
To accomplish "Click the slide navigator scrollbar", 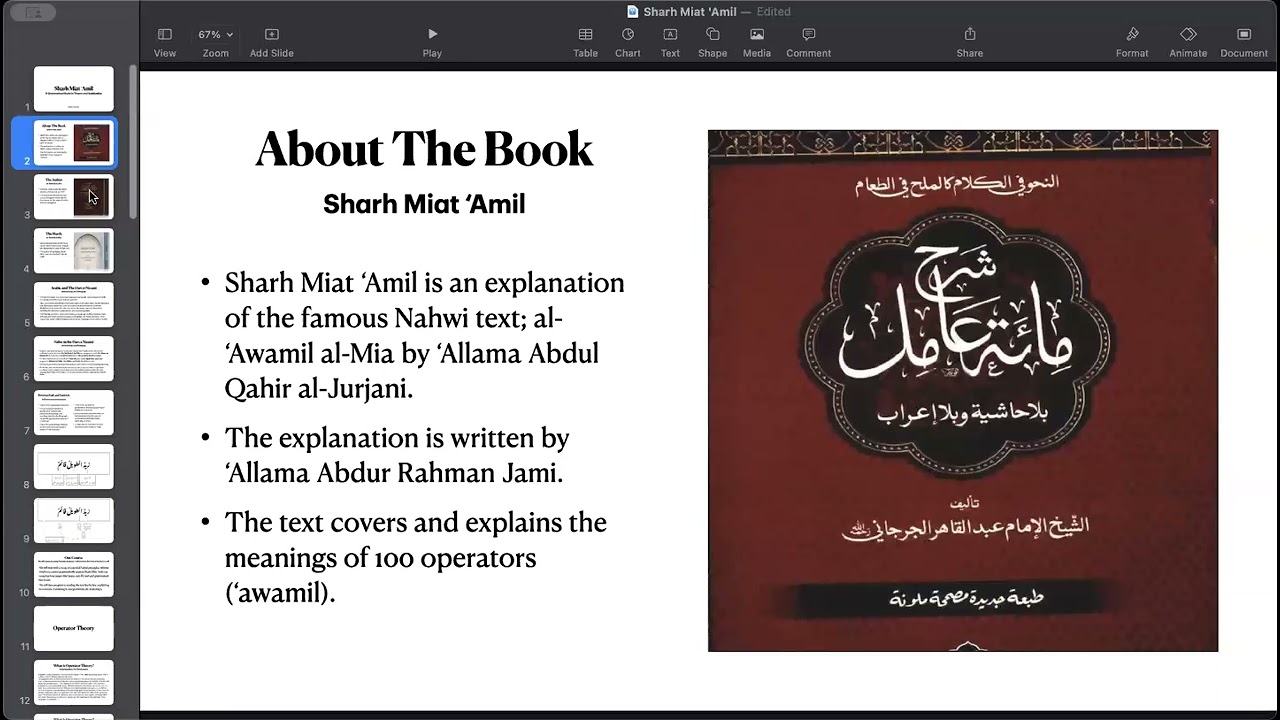I will (133, 142).
